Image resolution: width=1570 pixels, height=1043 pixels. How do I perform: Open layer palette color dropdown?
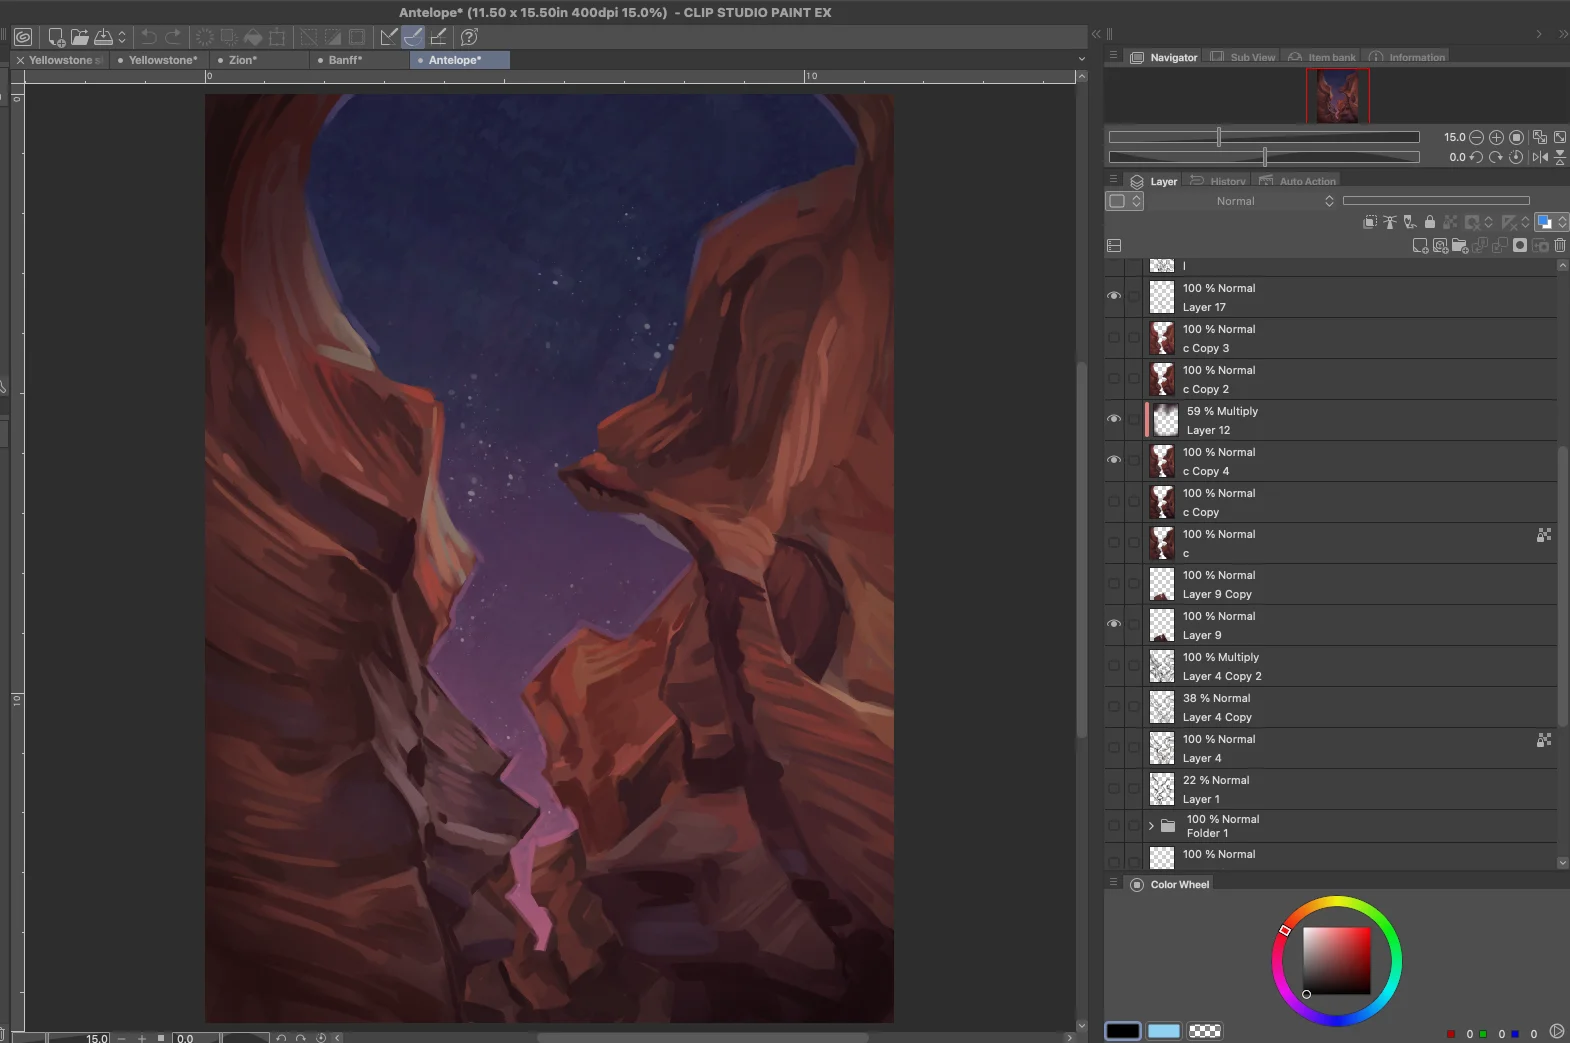click(x=1125, y=201)
